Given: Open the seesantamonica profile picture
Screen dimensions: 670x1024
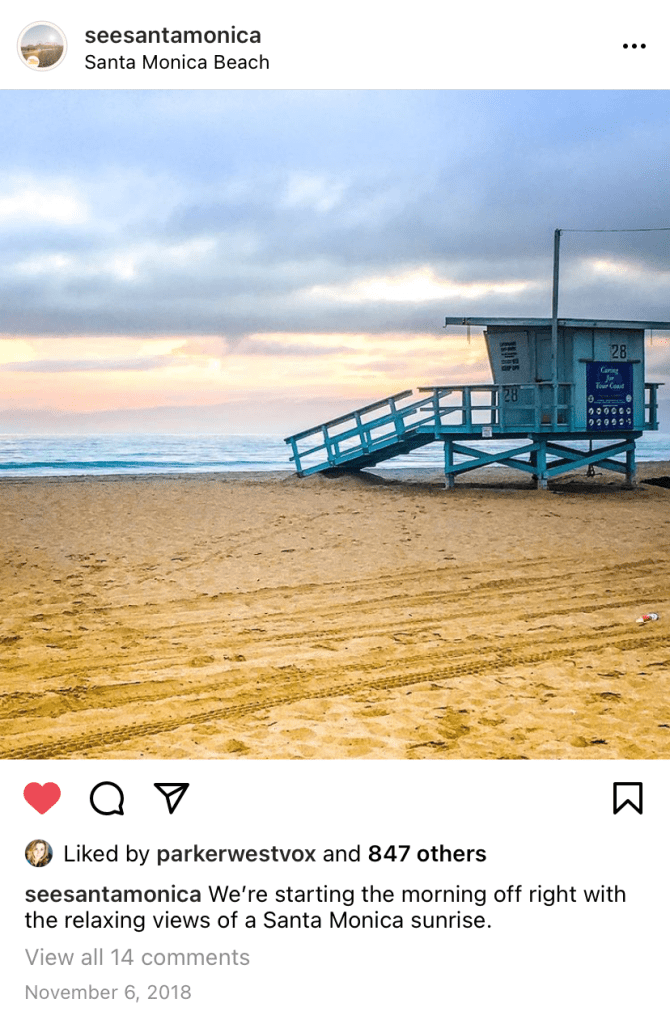Looking at the screenshot, I should (x=42, y=46).
